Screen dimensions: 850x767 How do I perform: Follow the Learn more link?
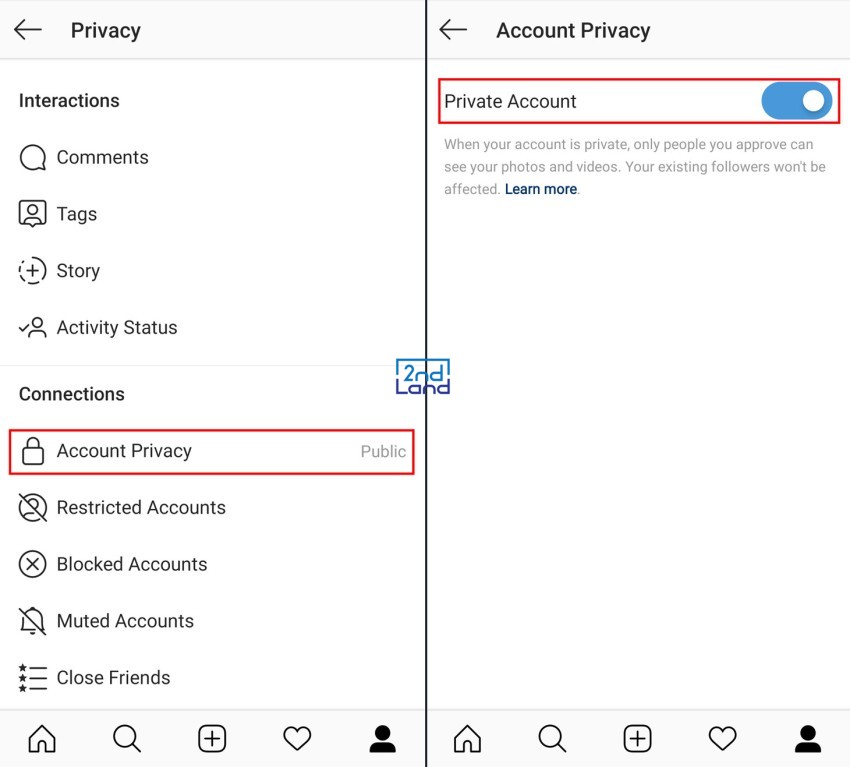[x=540, y=189]
